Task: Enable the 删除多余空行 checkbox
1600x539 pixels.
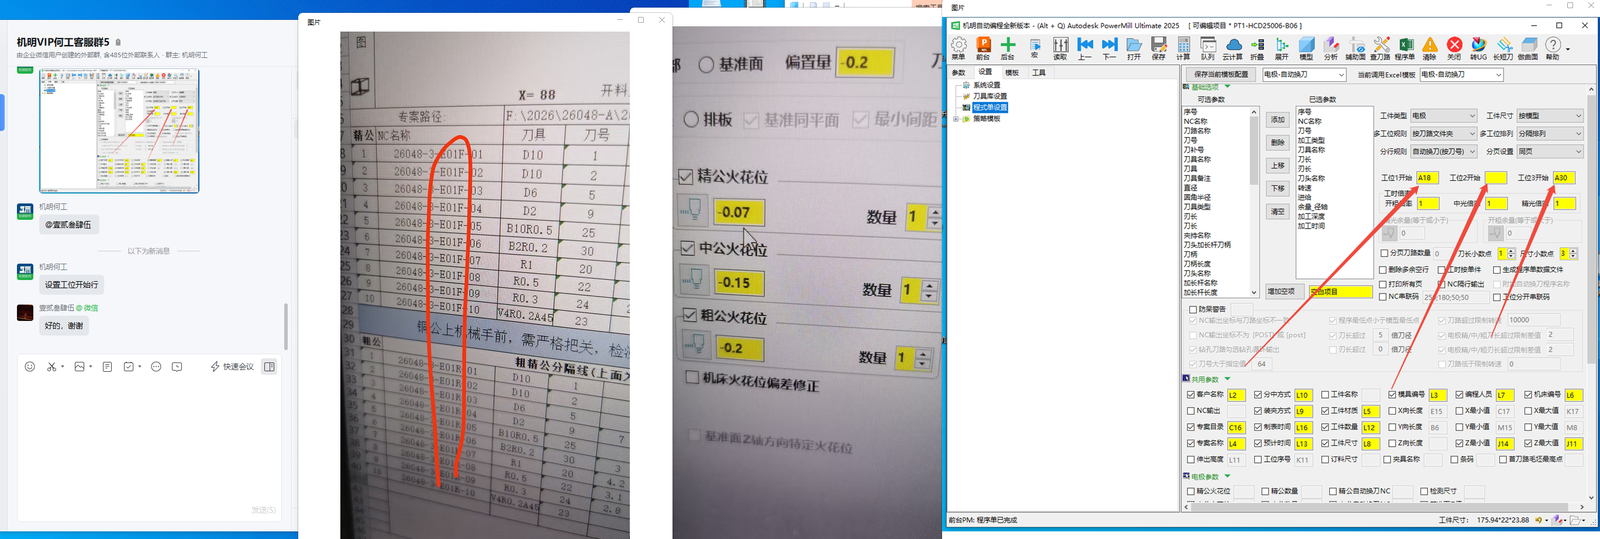Action: tap(1383, 270)
